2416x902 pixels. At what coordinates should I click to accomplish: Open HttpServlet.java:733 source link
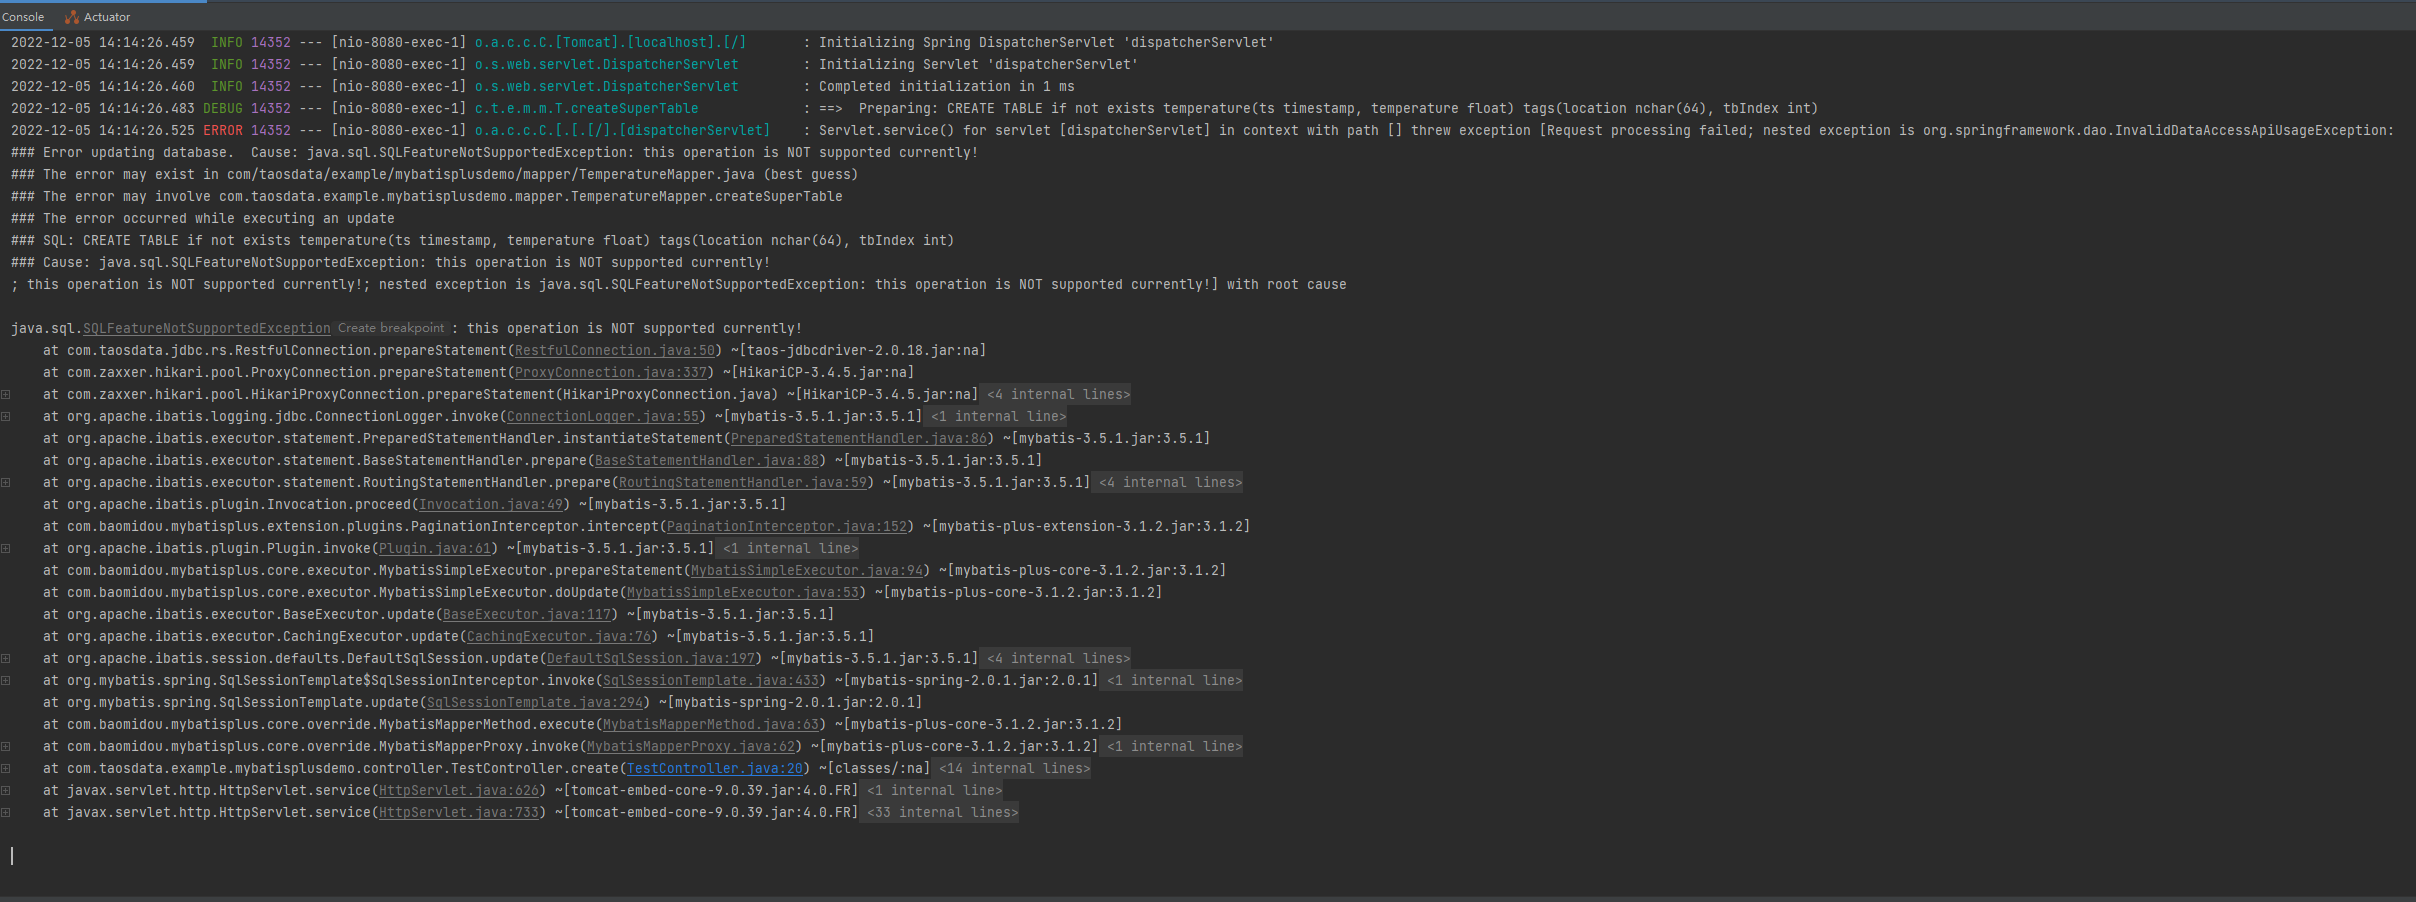pos(458,812)
